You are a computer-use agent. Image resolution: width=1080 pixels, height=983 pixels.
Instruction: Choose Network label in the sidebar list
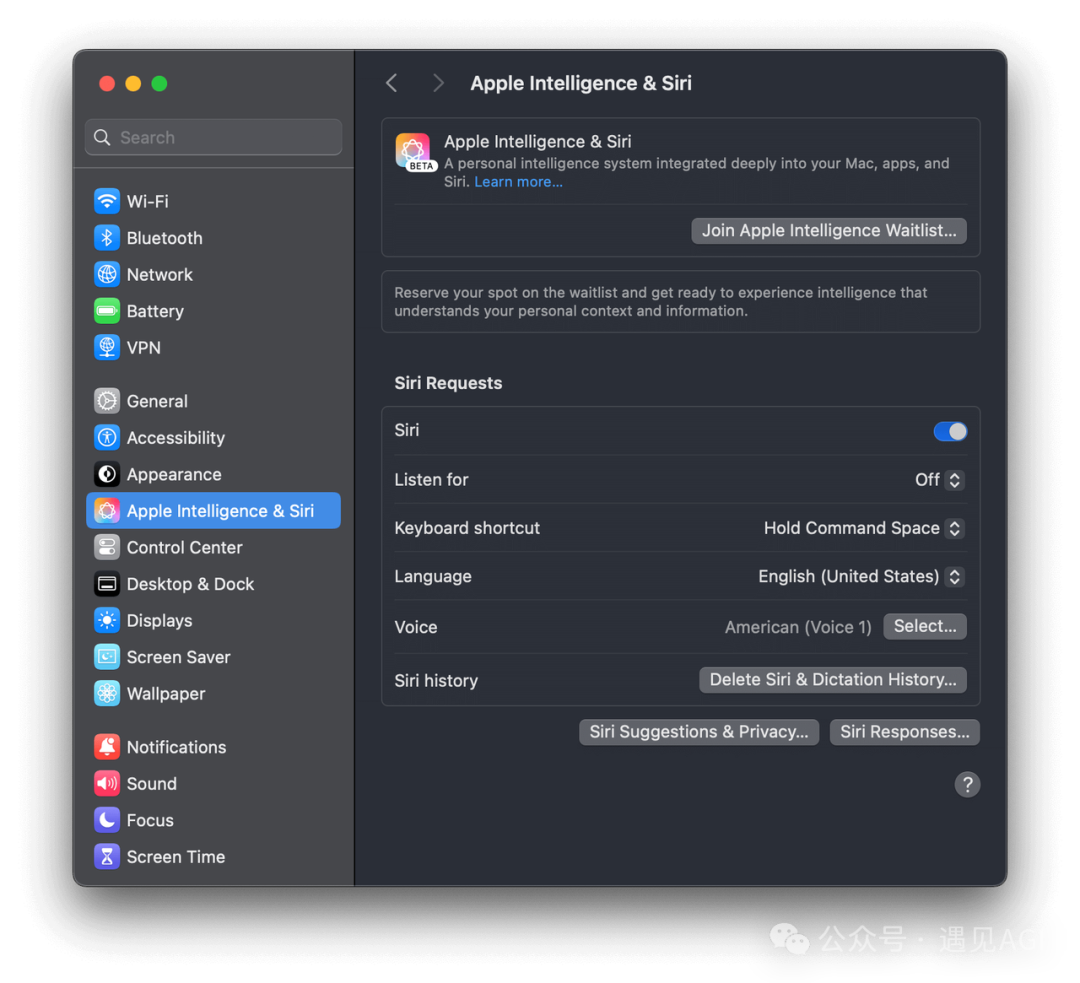click(x=160, y=274)
